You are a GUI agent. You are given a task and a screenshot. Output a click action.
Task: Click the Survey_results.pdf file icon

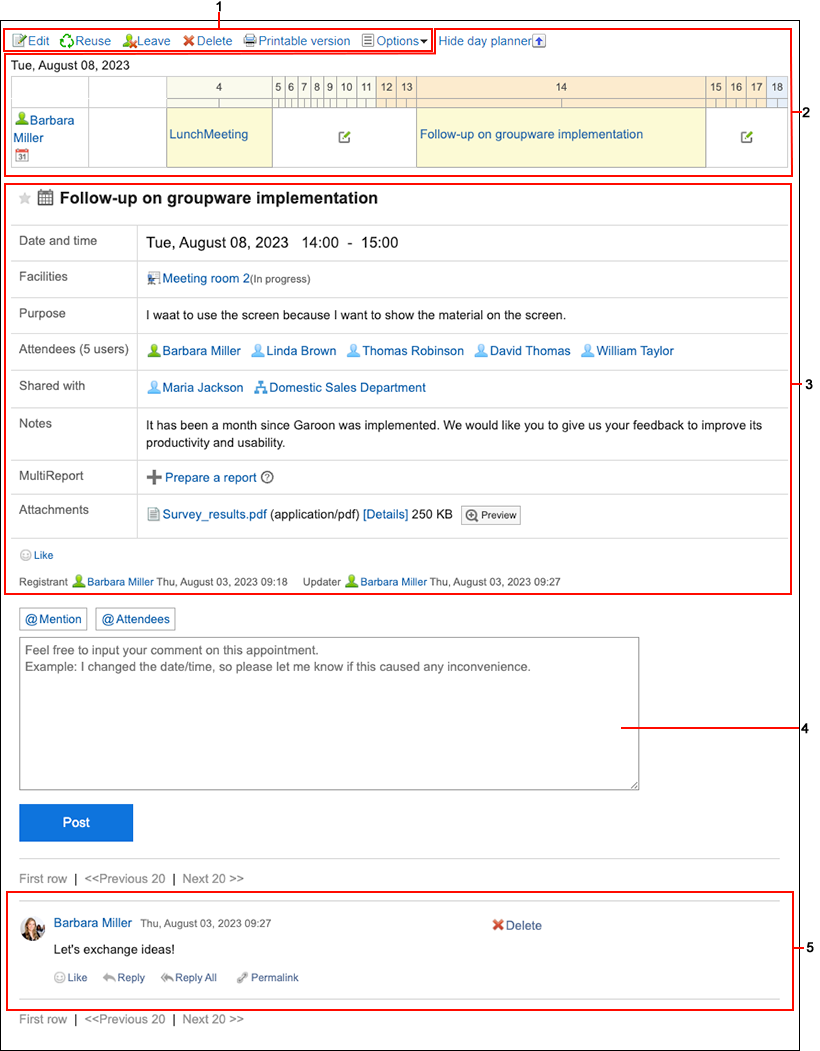(154, 514)
